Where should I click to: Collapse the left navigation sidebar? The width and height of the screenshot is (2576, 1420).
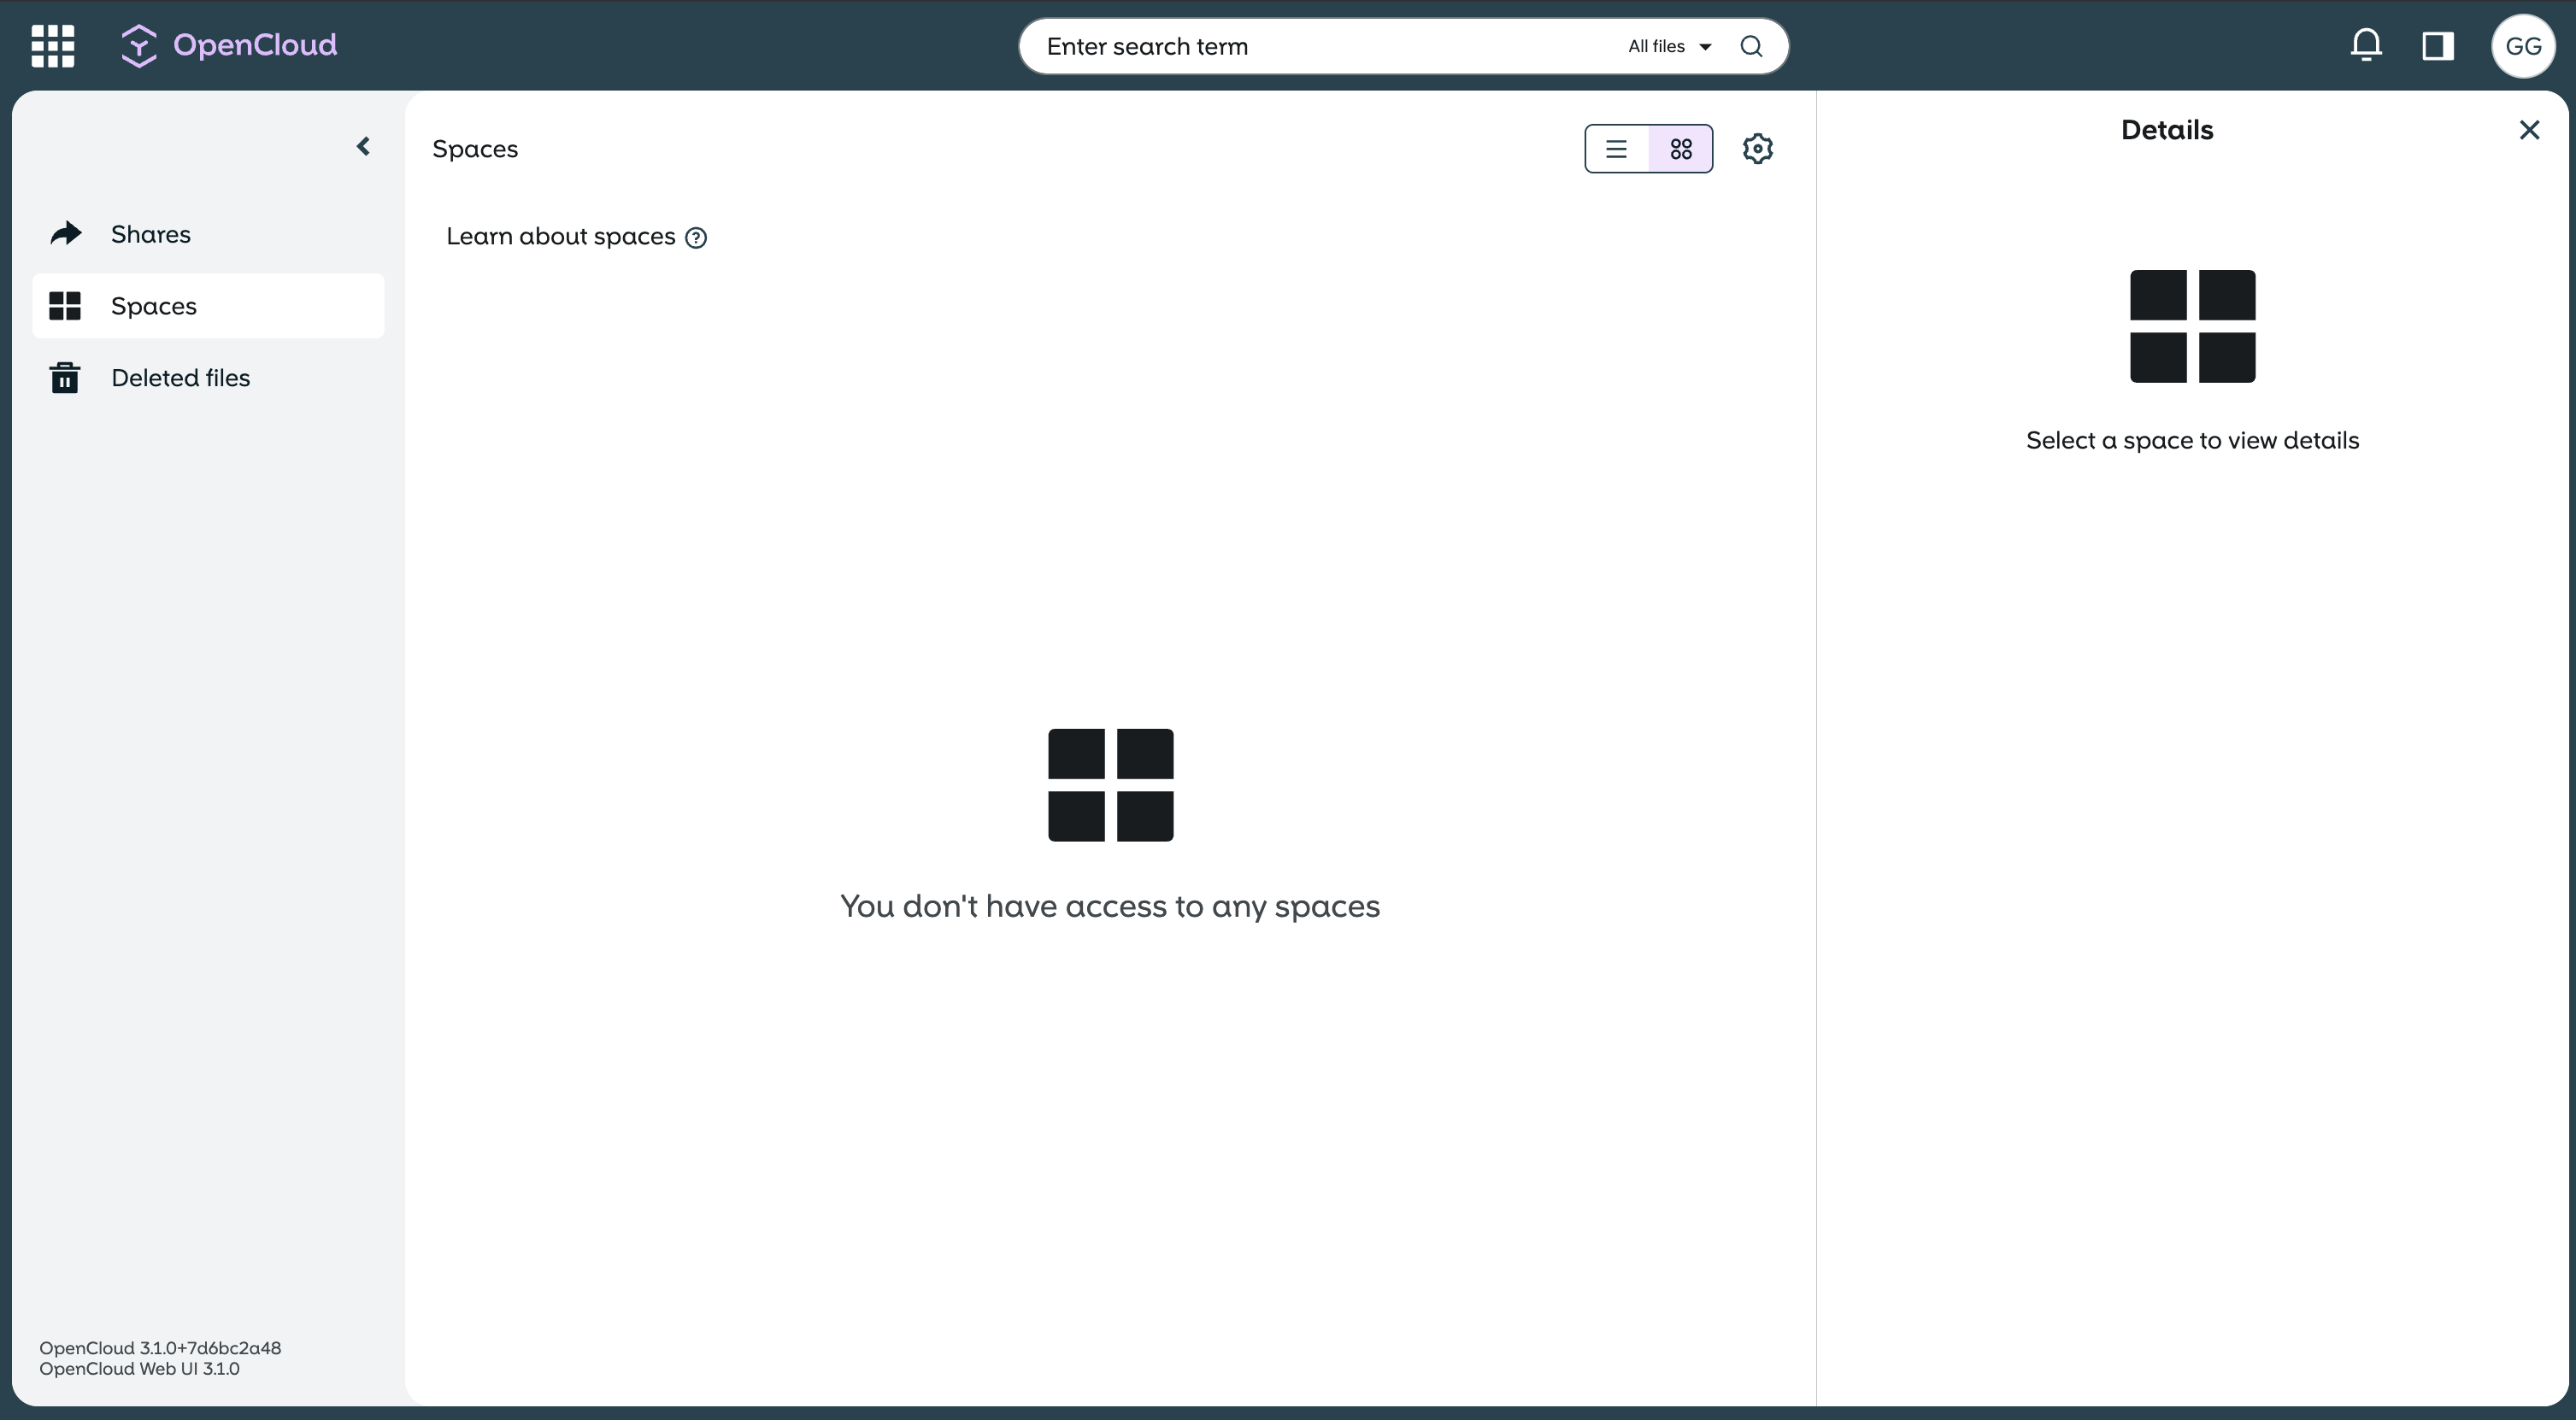(x=364, y=147)
